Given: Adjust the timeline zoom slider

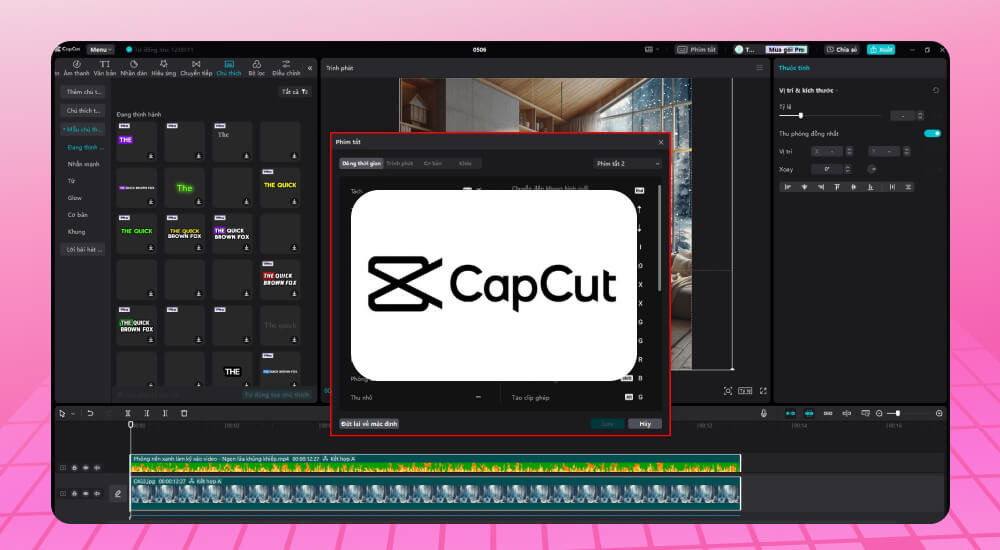Looking at the screenshot, I should tap(898, 413).
